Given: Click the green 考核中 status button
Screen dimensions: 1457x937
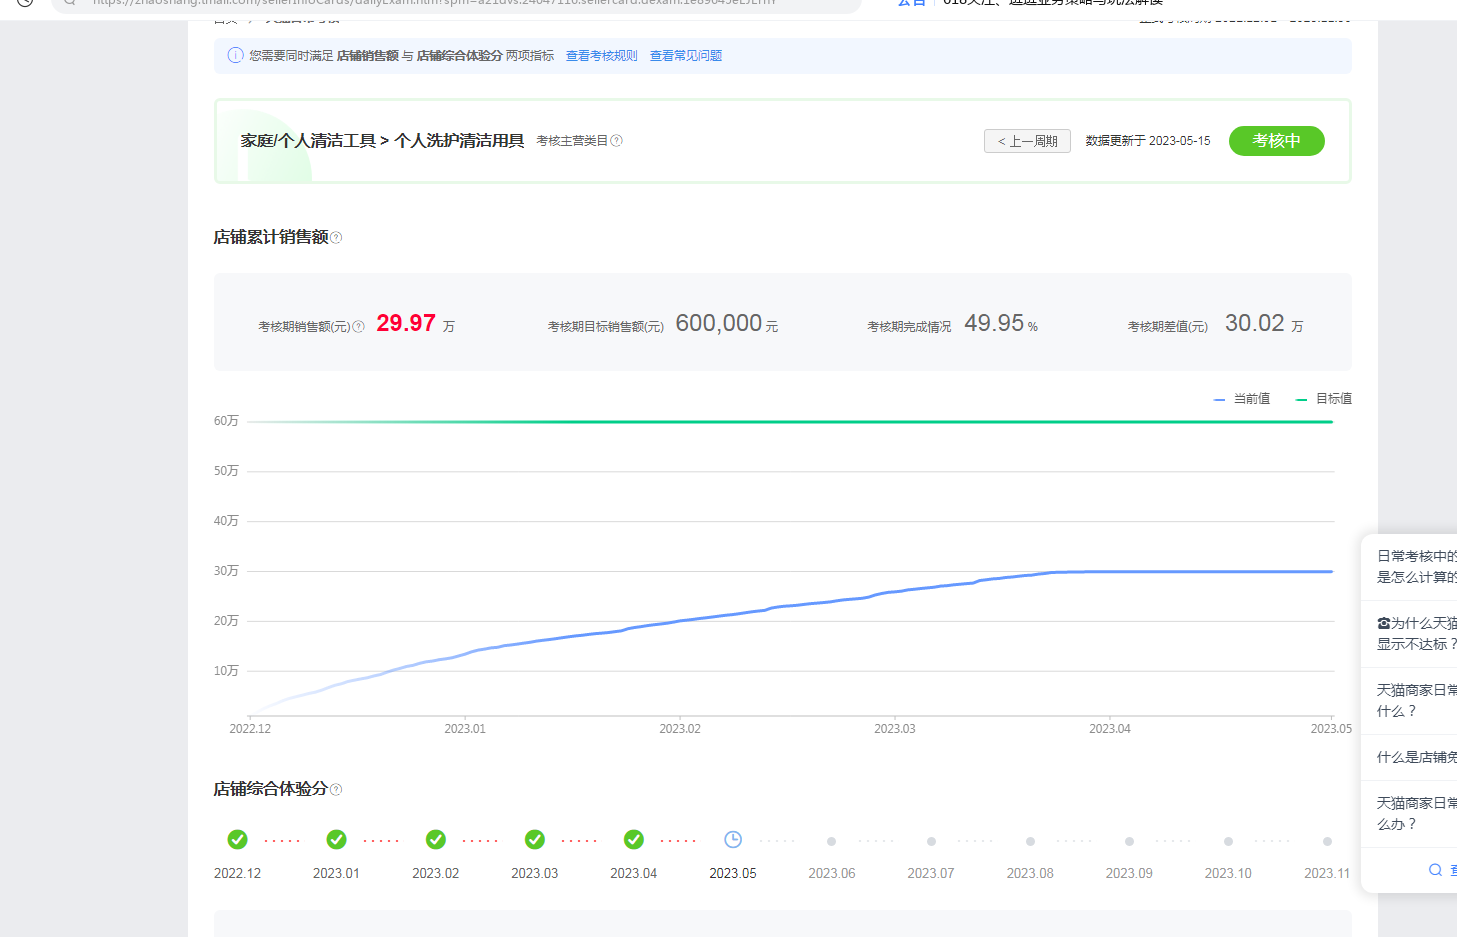Looking at the screenshot, I should pos(1277,141).
